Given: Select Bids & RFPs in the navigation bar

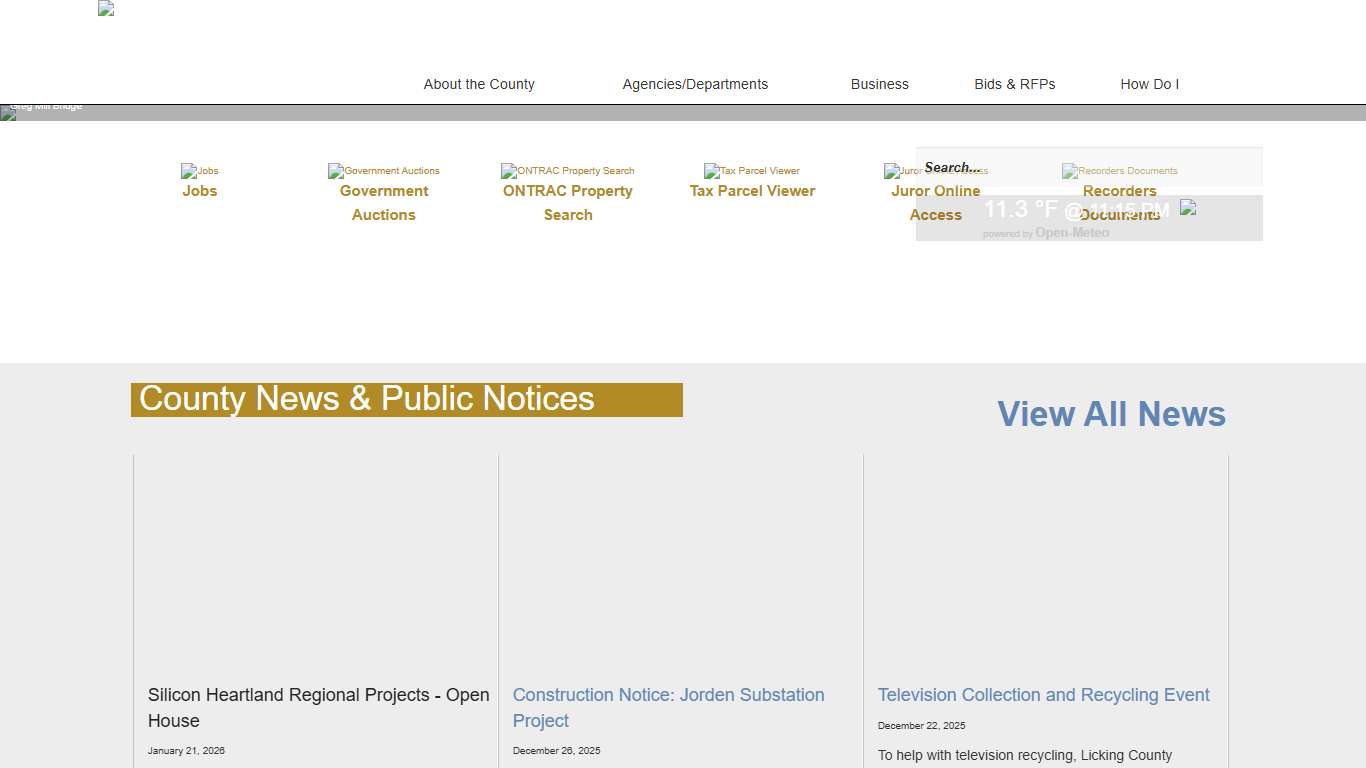Looking at the screenshot, I should pos(1014,84).
